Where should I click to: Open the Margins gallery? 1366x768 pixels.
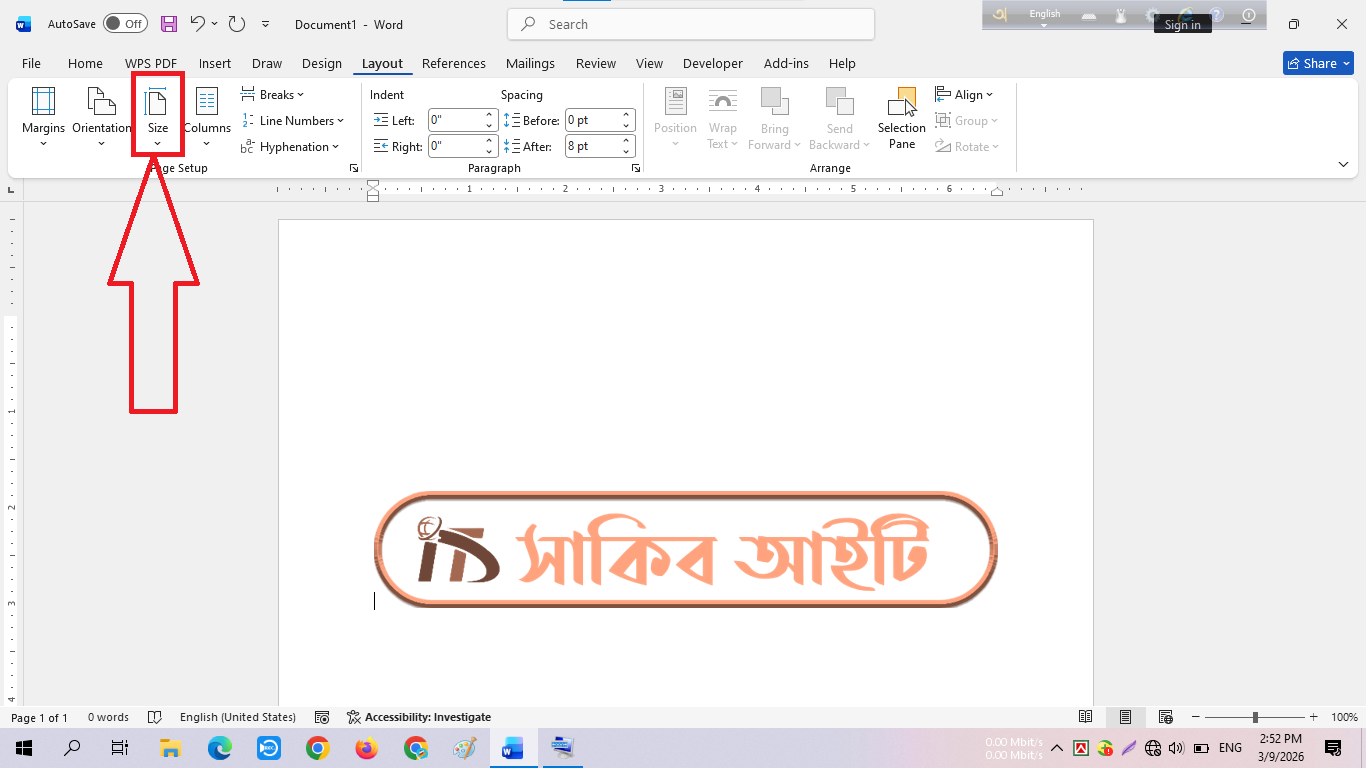pyautogui.click(x=43, y=117)
